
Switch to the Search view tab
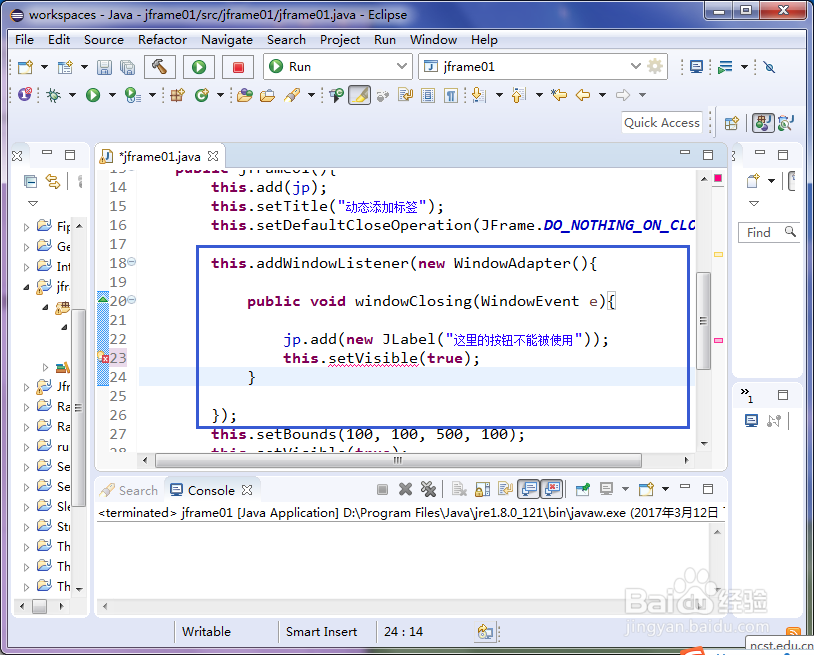pyautogui.click(x=129, y=490)
